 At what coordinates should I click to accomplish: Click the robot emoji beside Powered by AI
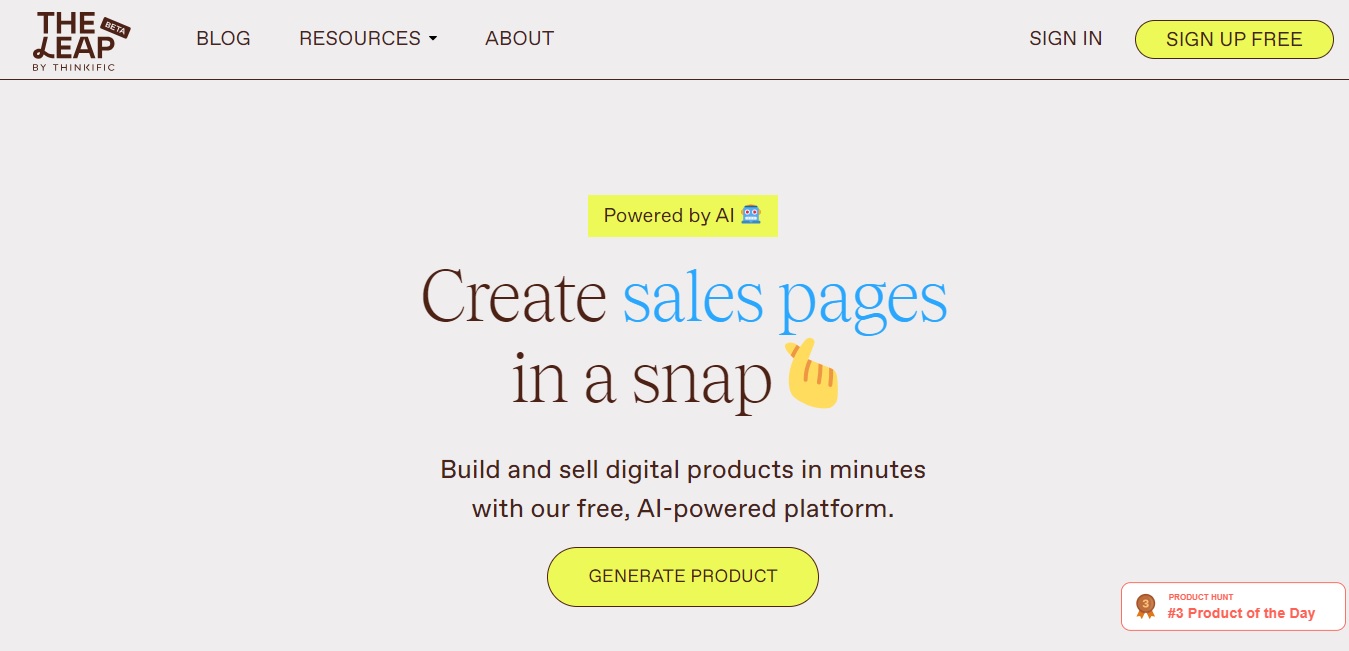click(751, 215)
